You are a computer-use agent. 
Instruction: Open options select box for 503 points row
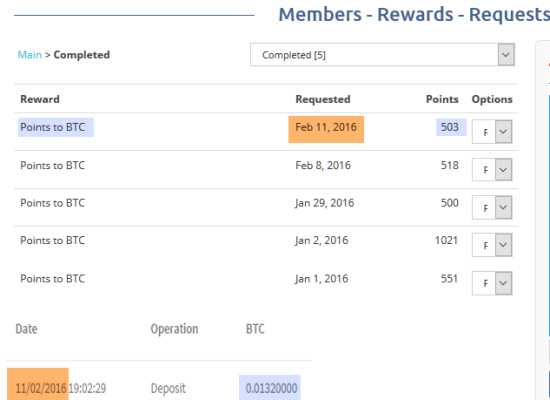(x=492, y=132)
